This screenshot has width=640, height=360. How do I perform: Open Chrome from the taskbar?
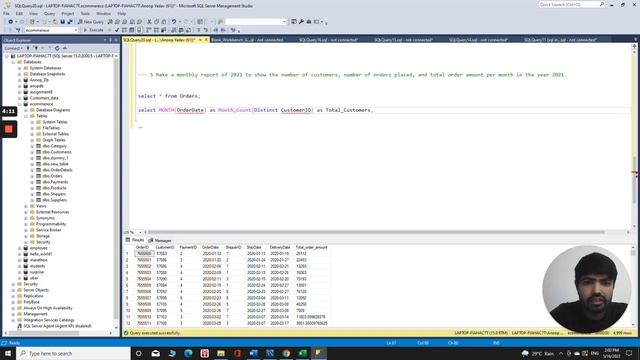point(286,353)
